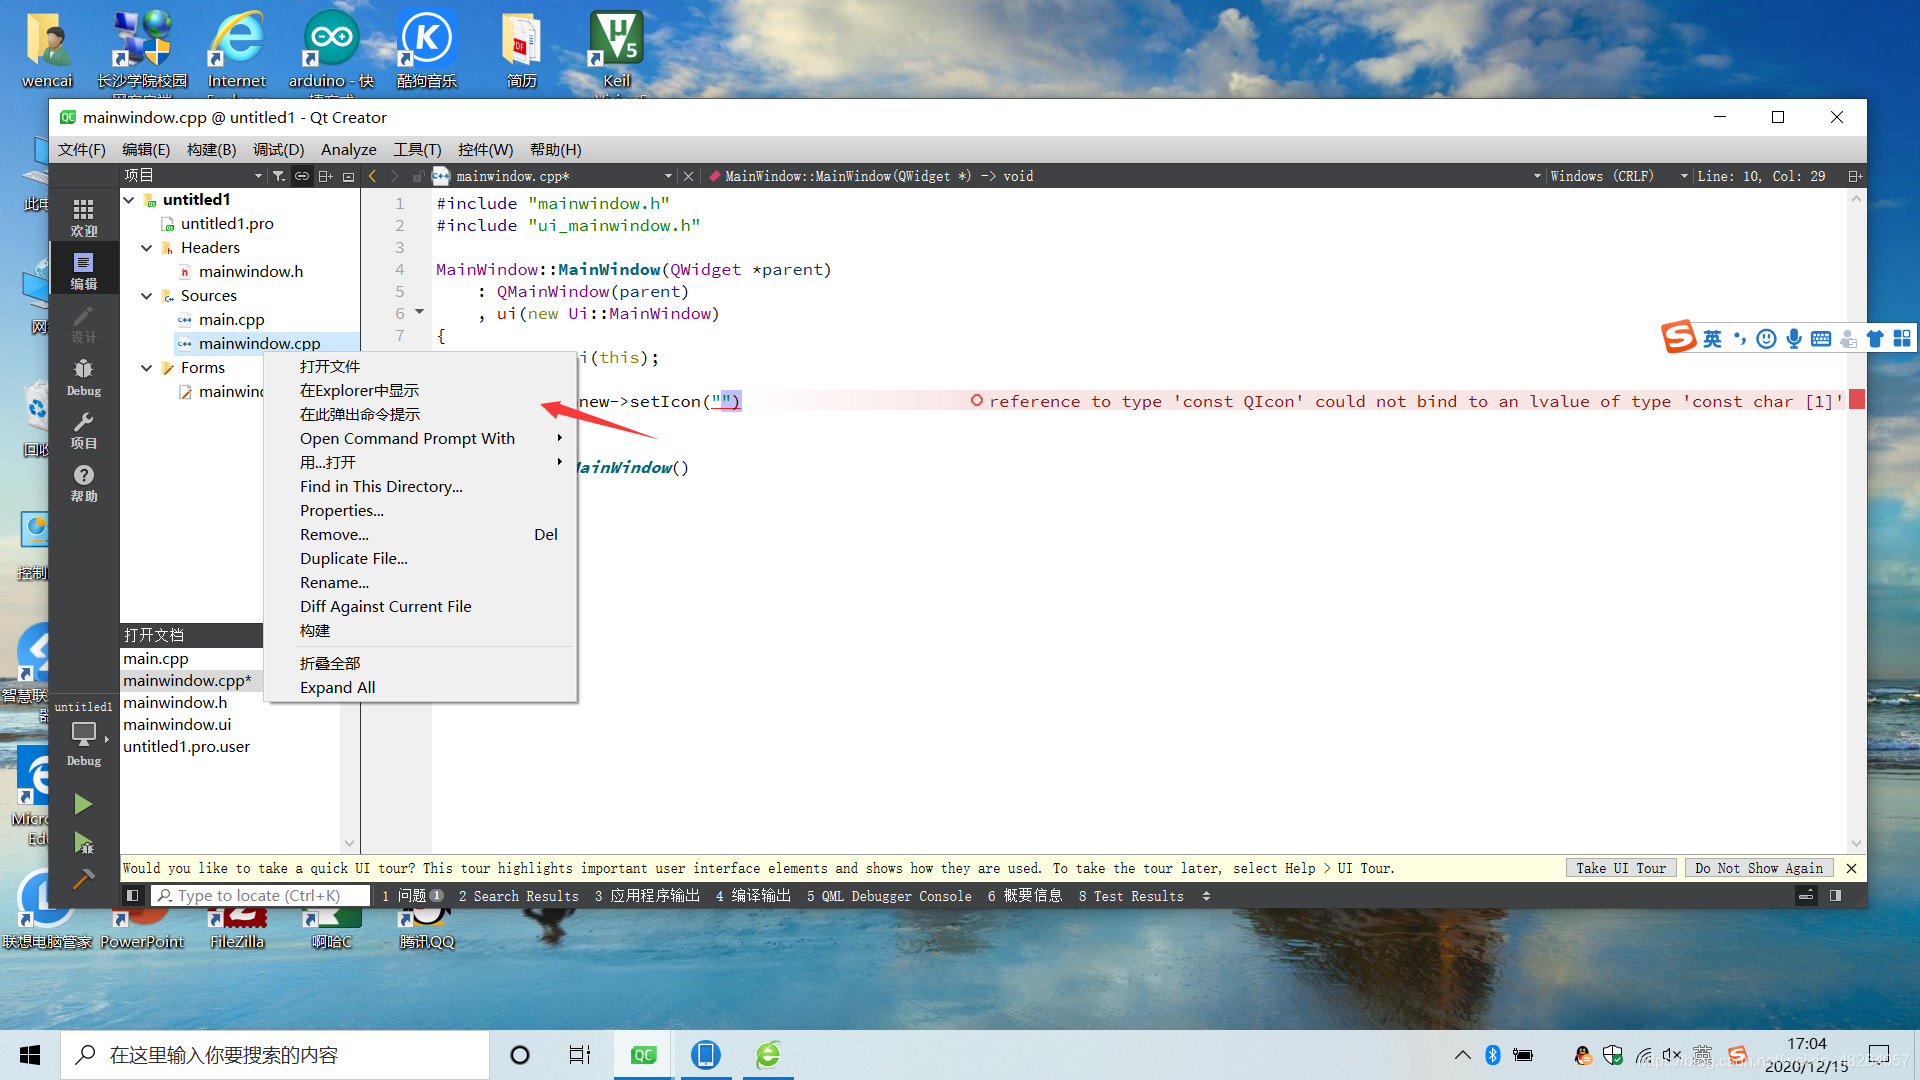
Task: Toggle left sidebar visibility button
Action: tap(132, 896)
